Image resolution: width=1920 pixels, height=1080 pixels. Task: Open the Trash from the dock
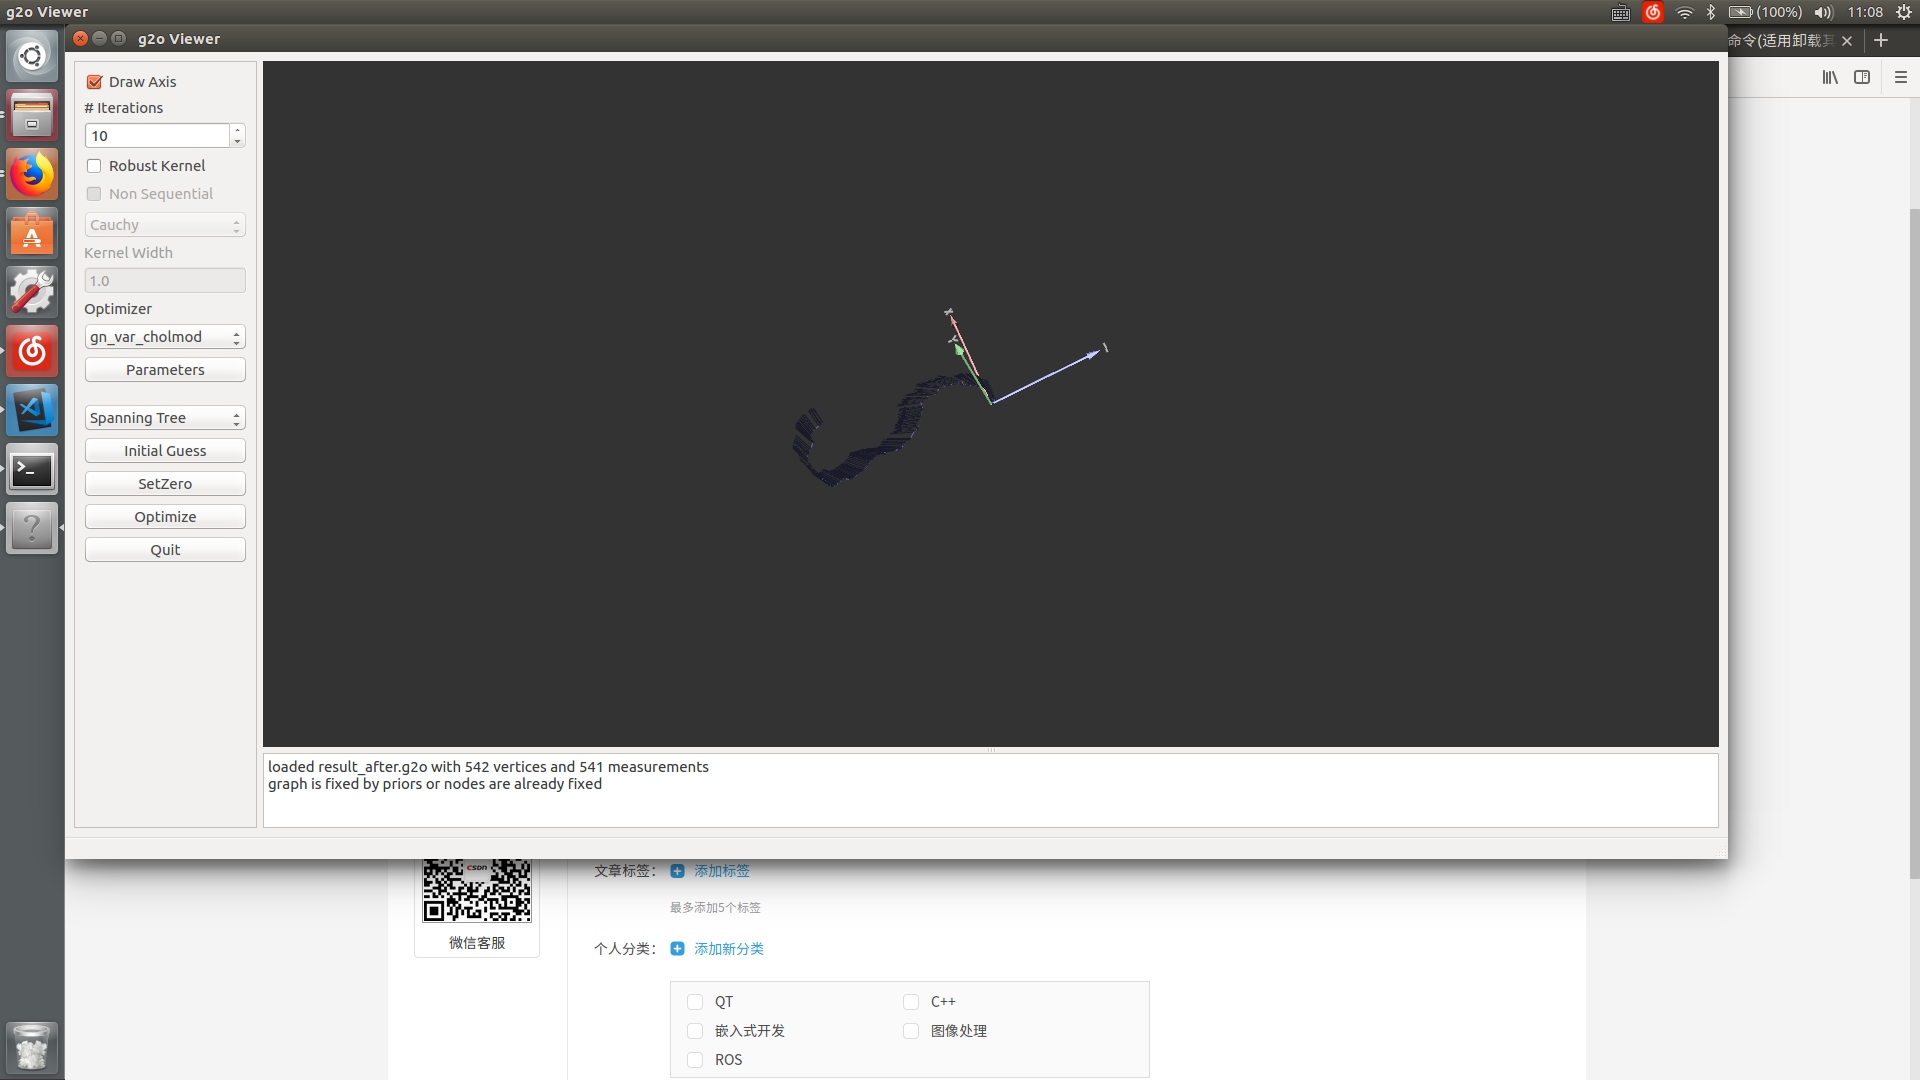click(32, 1047)
